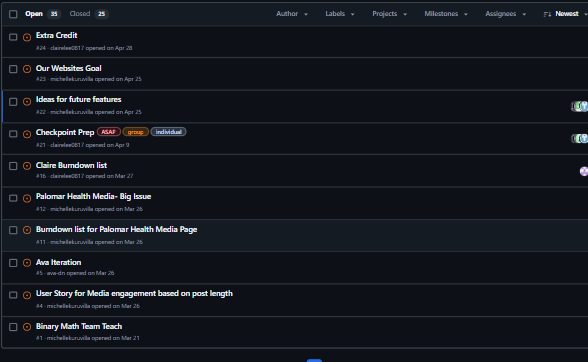Open the Checkpoint Prep issue

coord(65,132)
